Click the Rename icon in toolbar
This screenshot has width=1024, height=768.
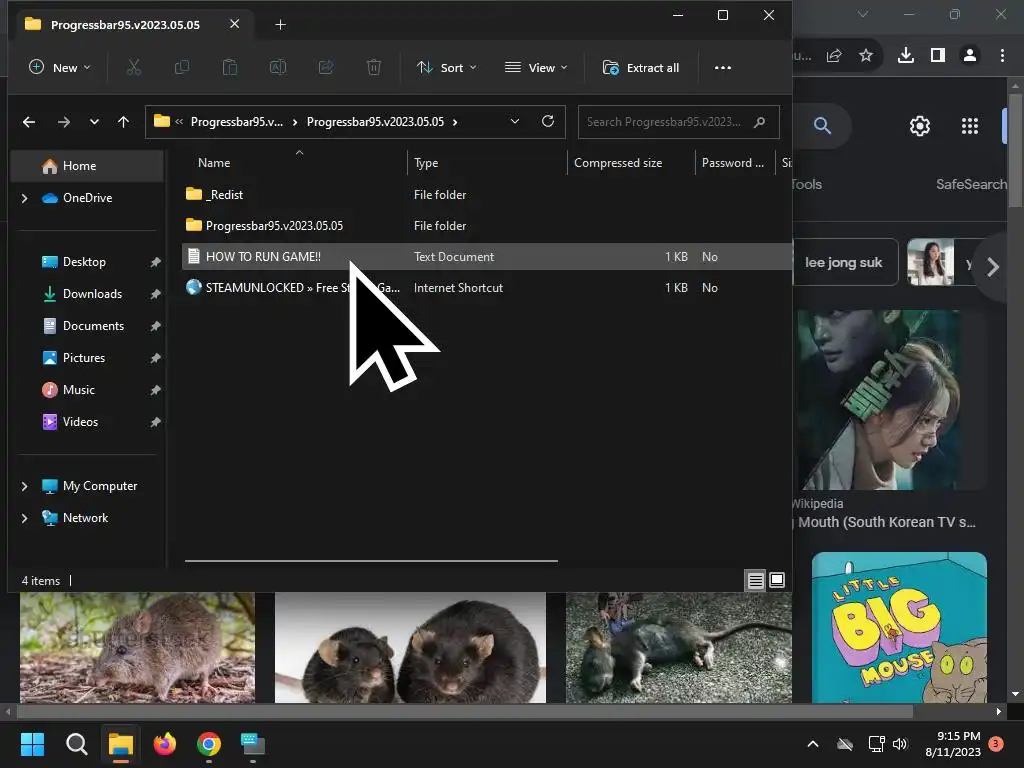[278, 67]
